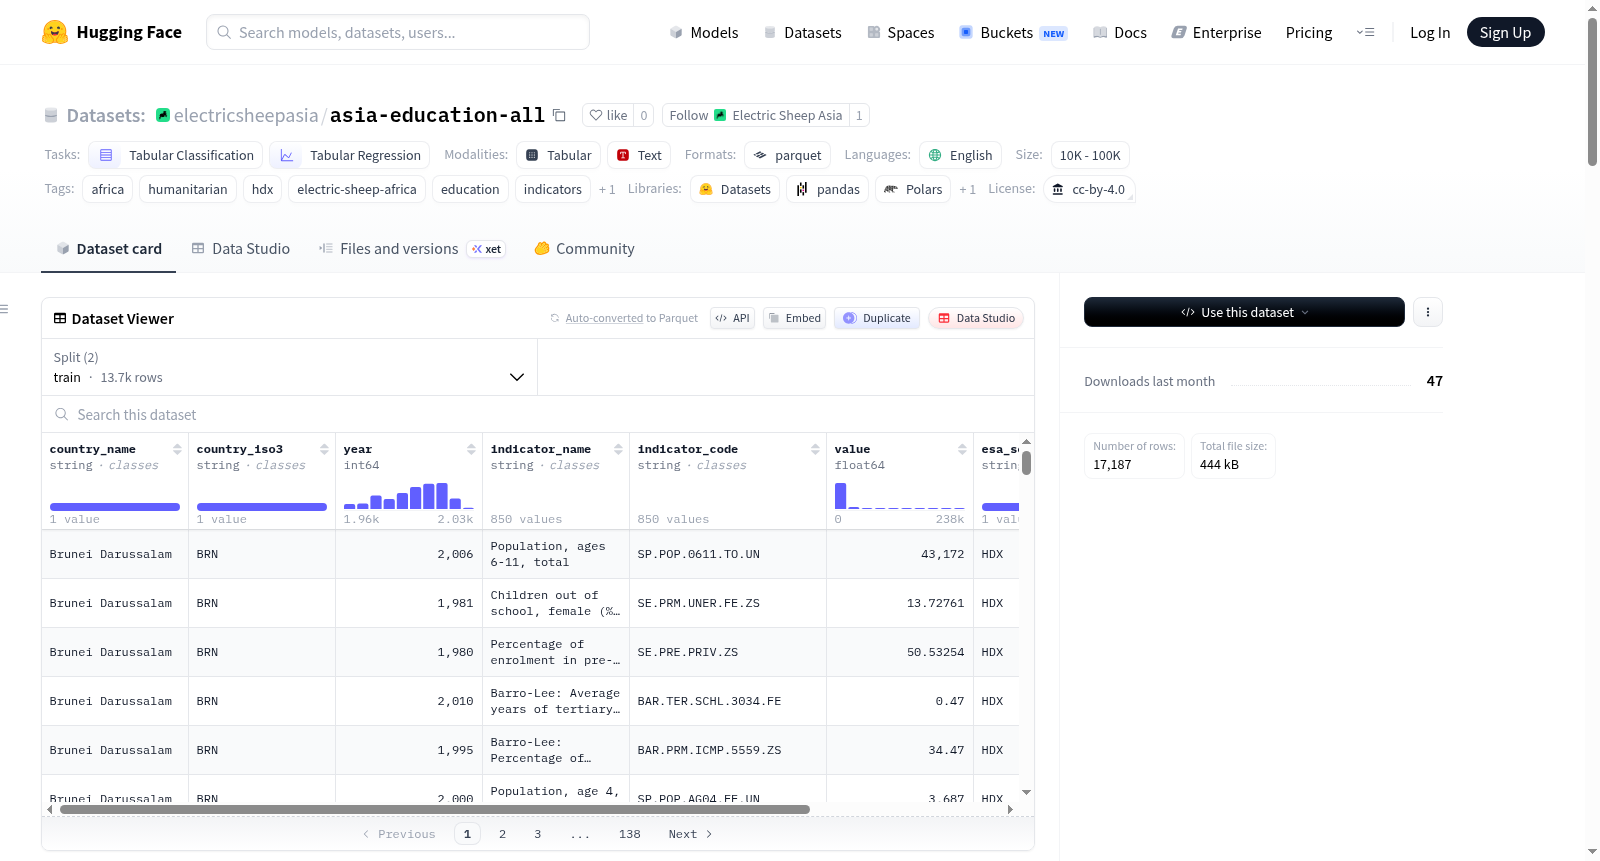Click the Log In link
Image resolution: width=1600 pixels, height=861 pixels.
(1430, 32)
